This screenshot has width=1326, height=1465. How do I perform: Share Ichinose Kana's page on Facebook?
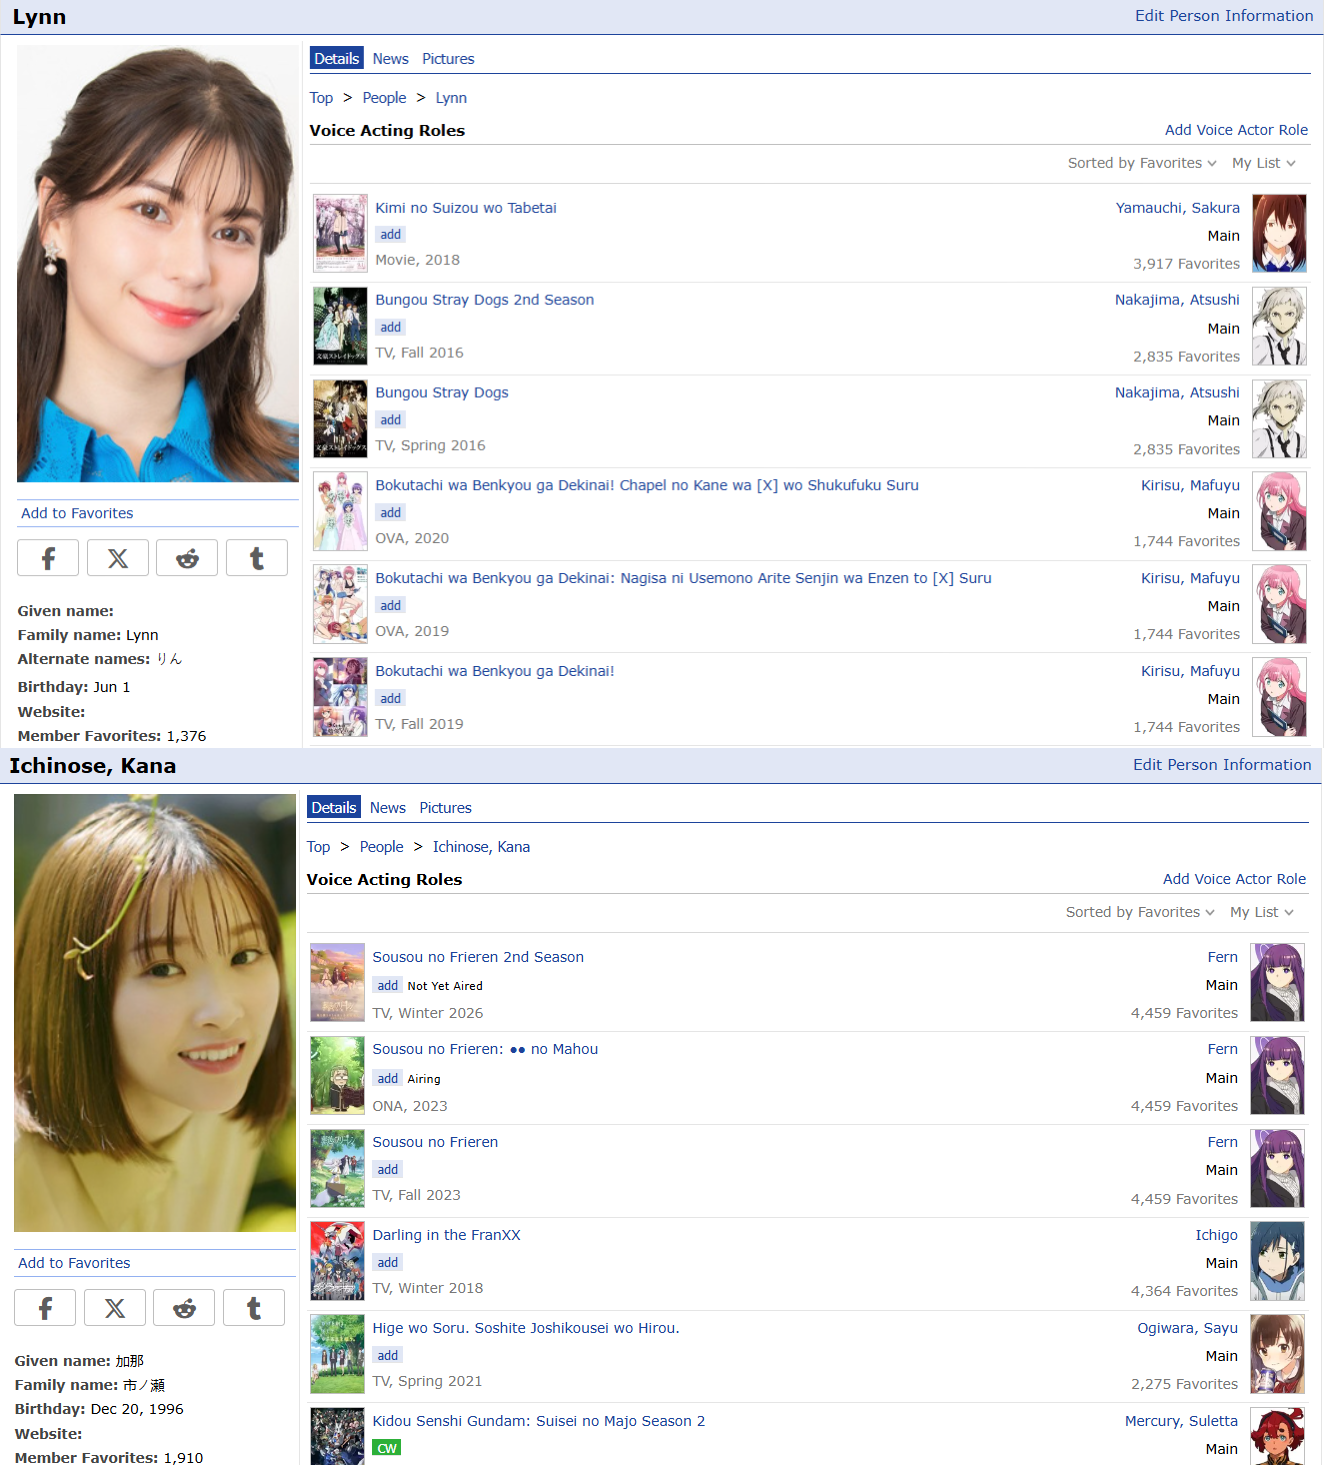pyautogui.click(x=45, y=1307)
